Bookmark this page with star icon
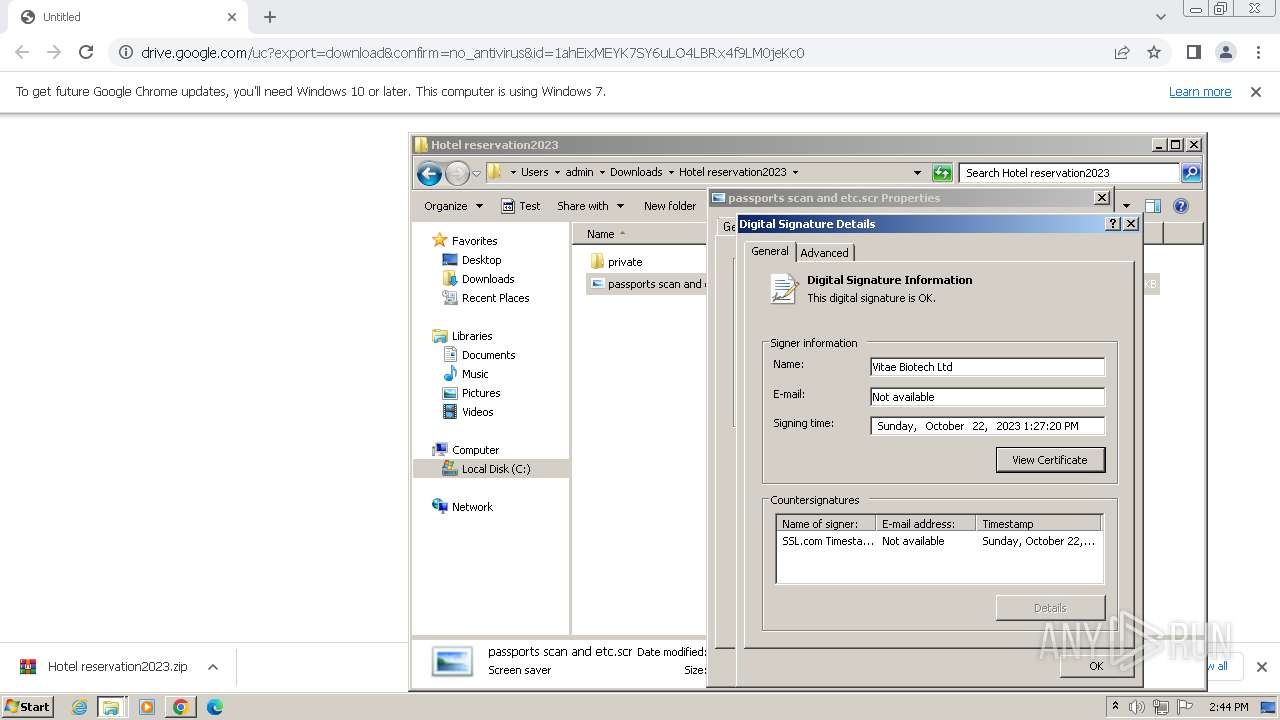1280x720 pixels. 1154,52
